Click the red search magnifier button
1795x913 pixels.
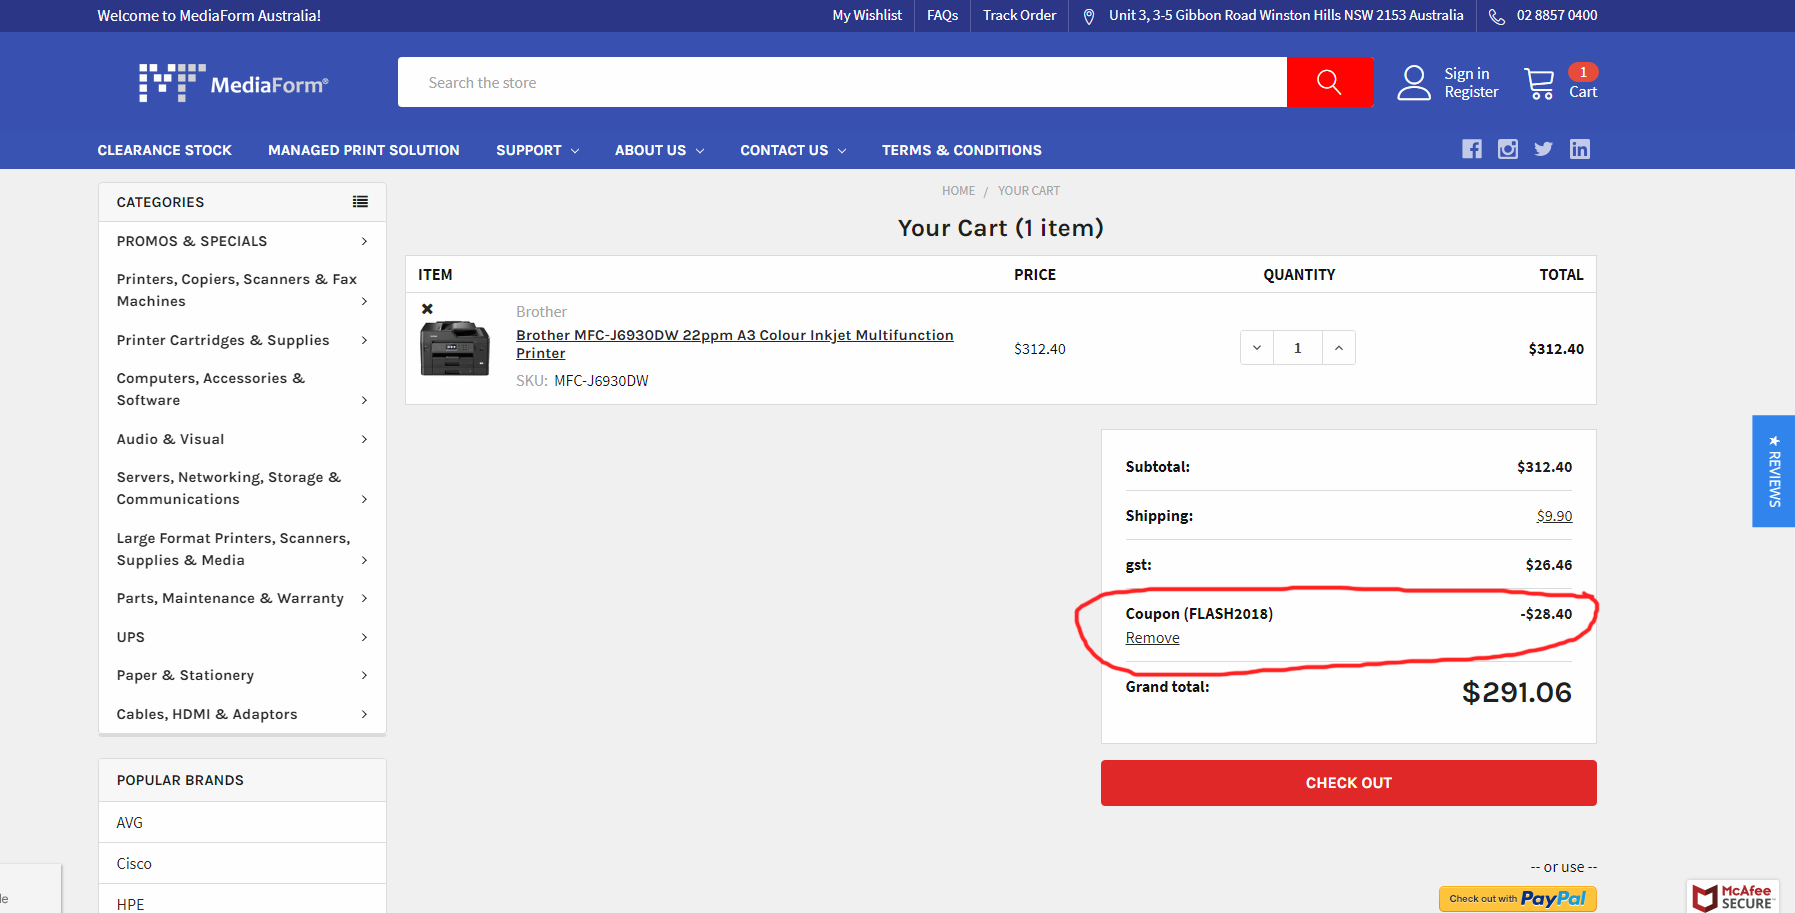1329,82
